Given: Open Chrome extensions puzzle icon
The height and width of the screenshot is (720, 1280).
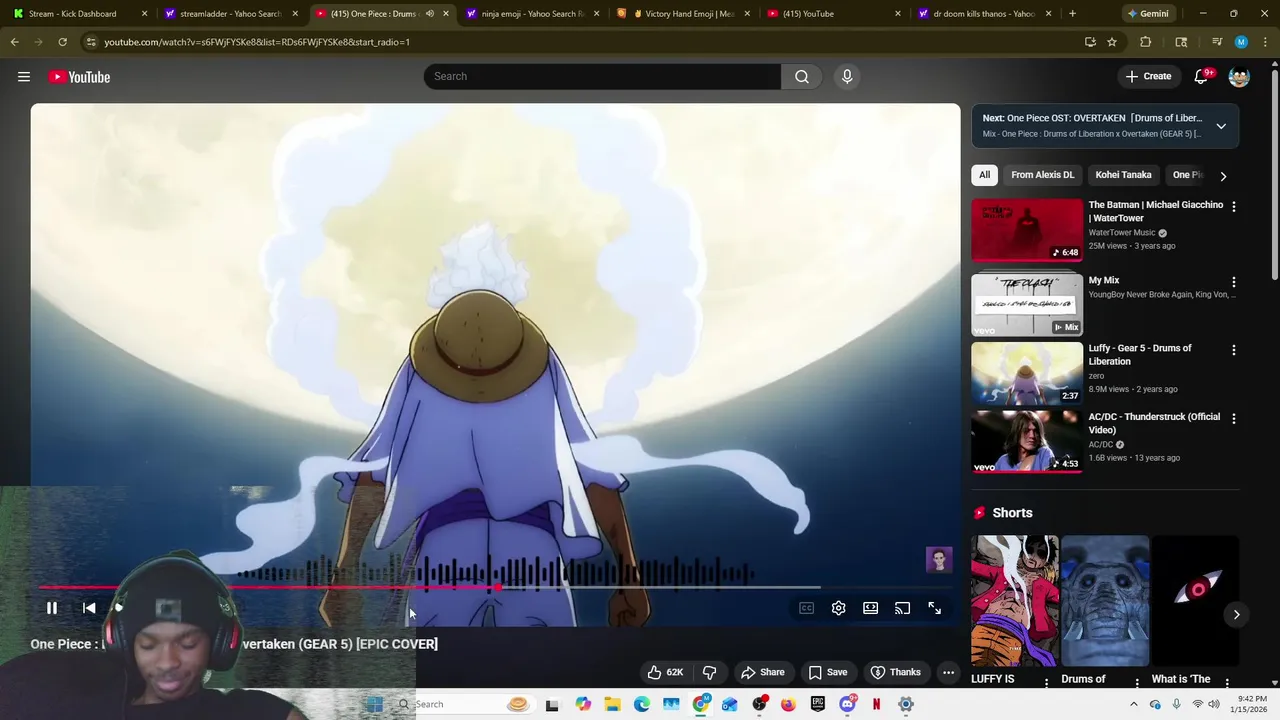Looking at the screenshot, I should pyautogui.click(x=1146, y=42).
